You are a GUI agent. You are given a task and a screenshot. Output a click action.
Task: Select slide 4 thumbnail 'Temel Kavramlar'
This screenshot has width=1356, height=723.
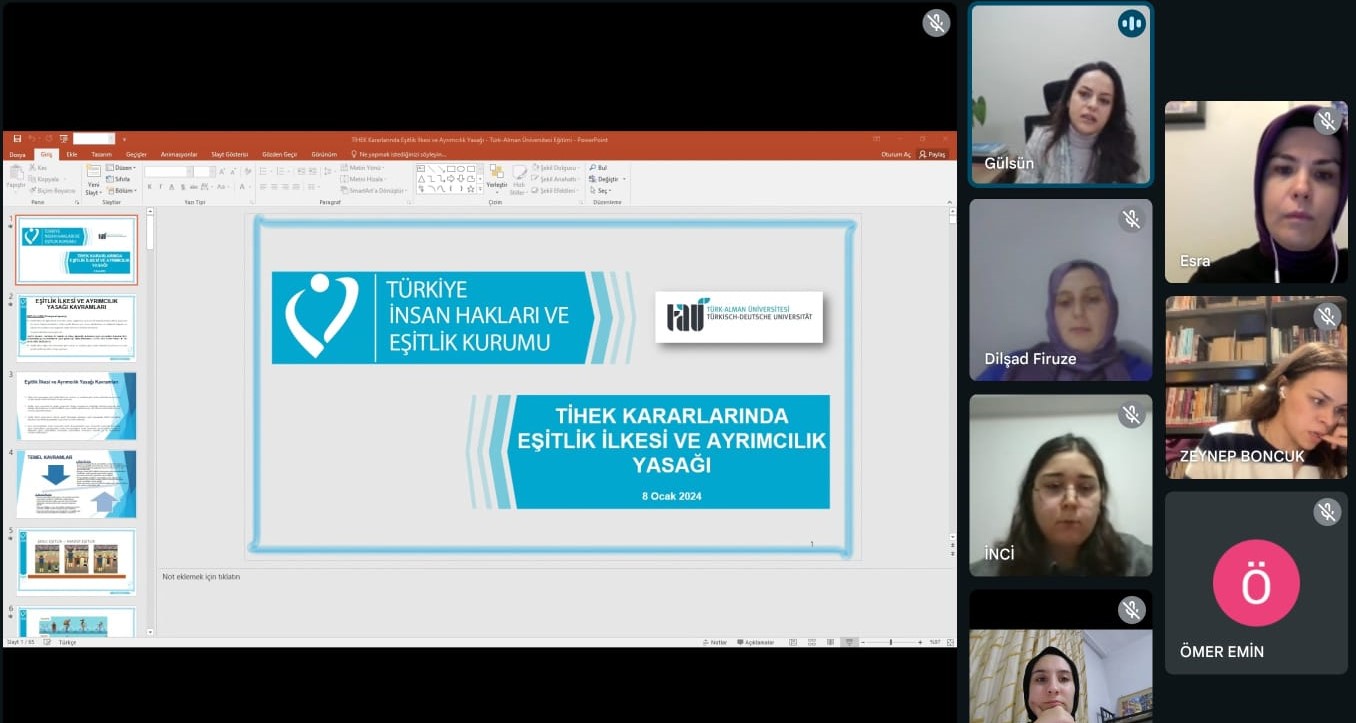tap(76, 484)
